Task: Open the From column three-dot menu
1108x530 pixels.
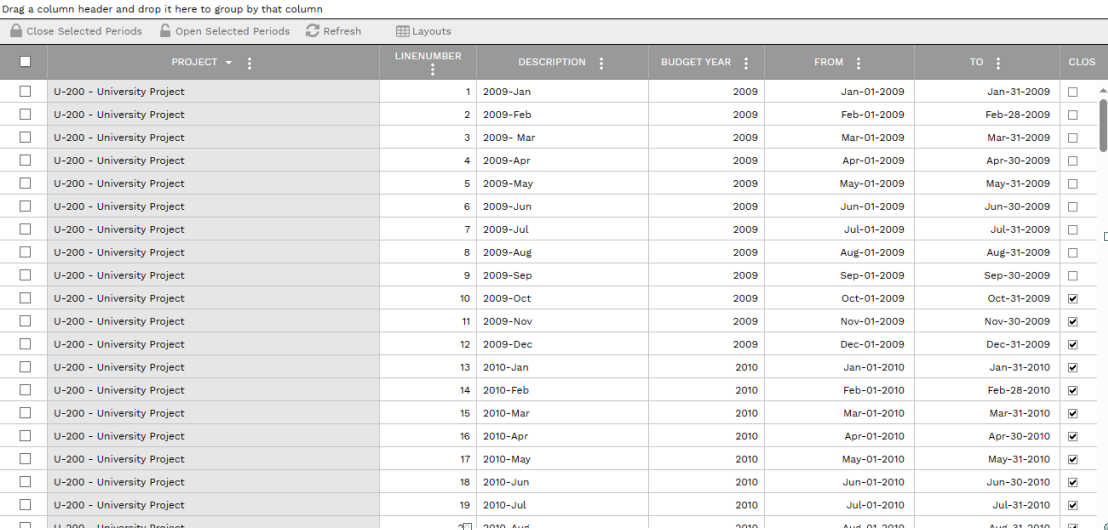Action: 858,63
